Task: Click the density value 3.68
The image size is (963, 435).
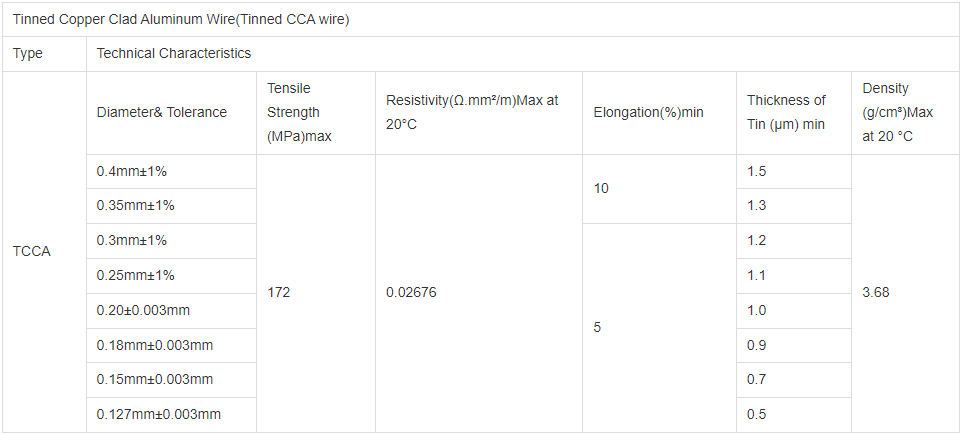Action: click(875, 293)
